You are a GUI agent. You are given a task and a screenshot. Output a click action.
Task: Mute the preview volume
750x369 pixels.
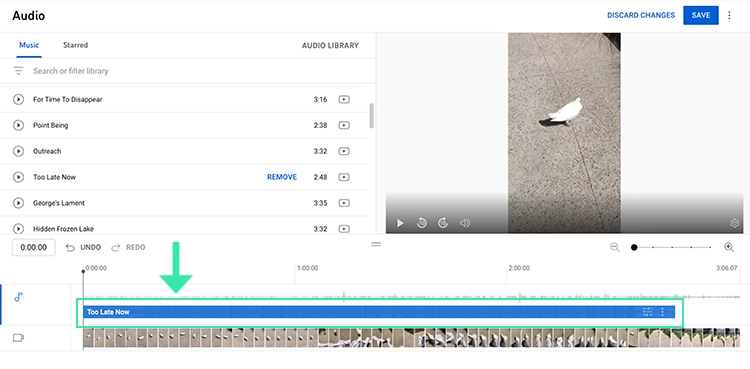(x=464, y=223)
